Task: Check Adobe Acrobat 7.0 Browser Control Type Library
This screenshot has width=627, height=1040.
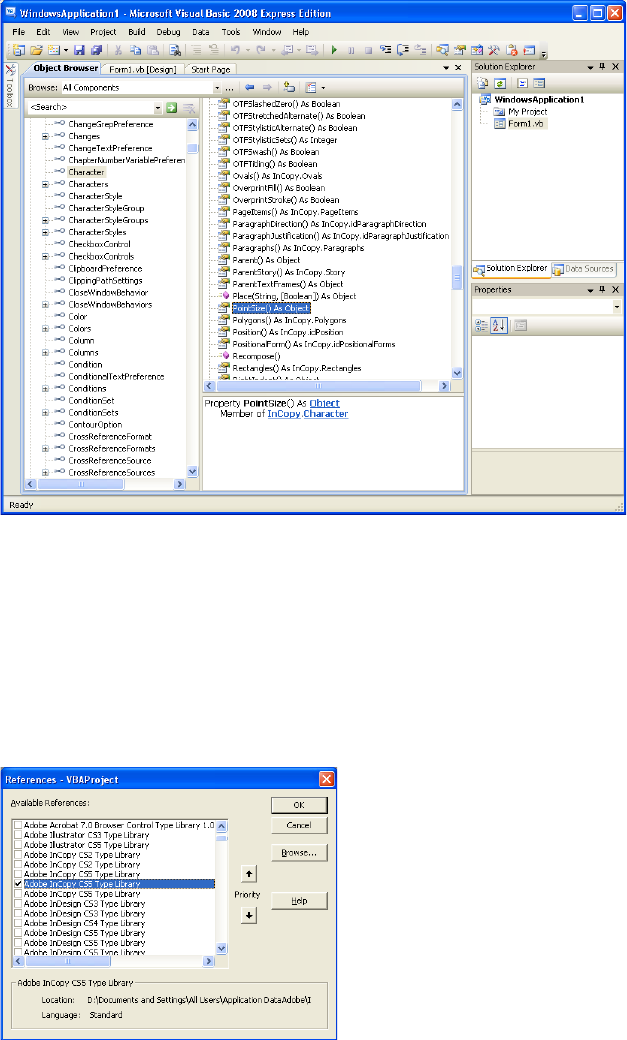Action: coord(18,826)
